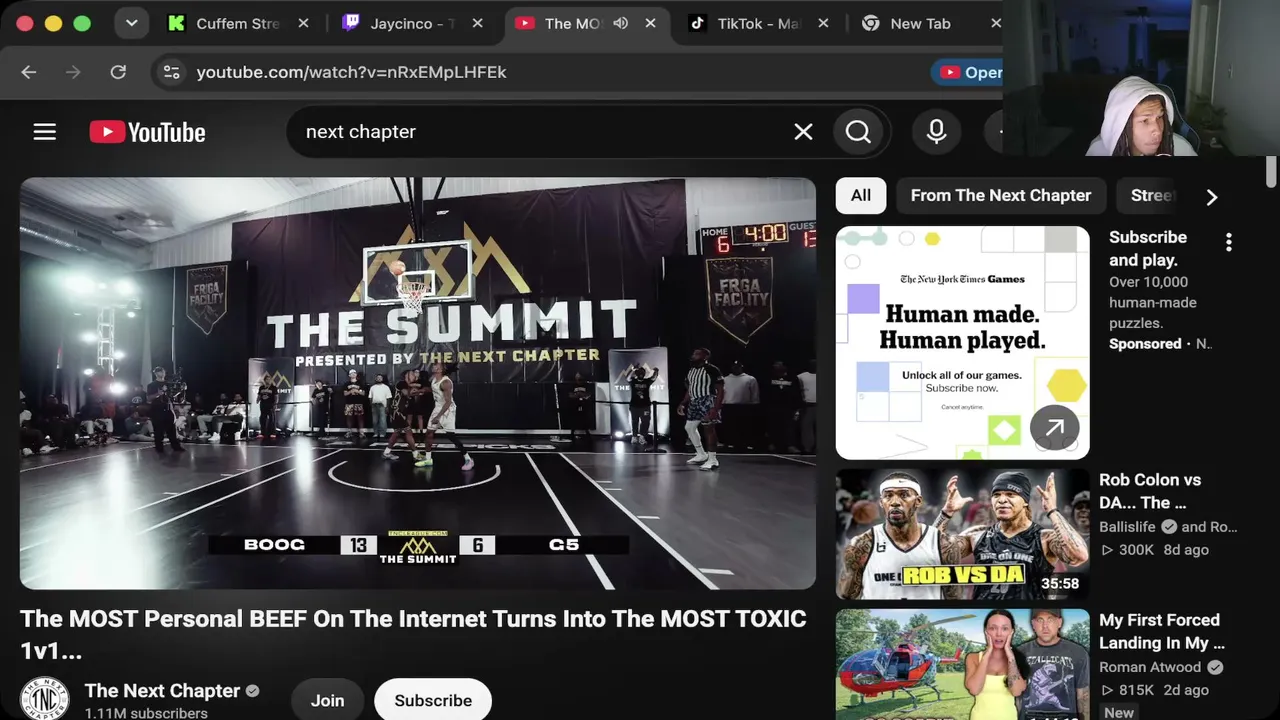Play the Forced Landing helicopter thumbnail

click(963, 664)
